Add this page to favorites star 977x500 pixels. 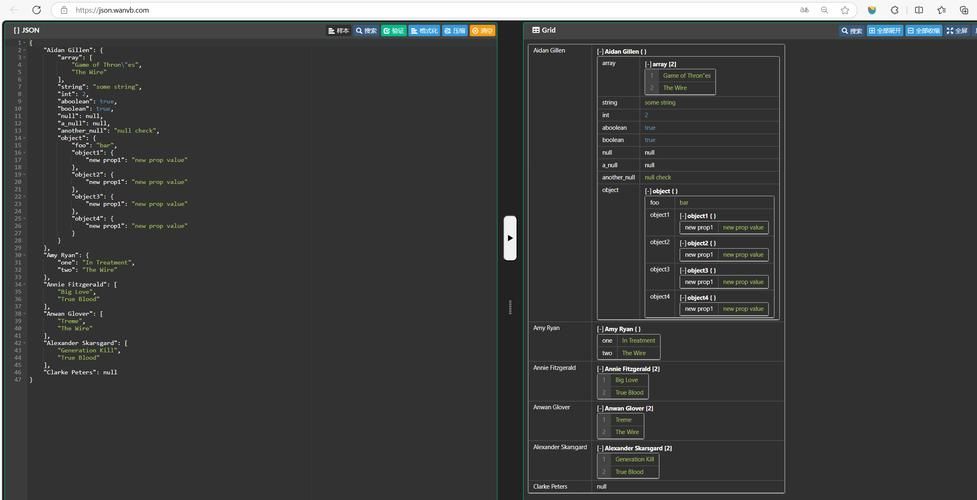845,10
